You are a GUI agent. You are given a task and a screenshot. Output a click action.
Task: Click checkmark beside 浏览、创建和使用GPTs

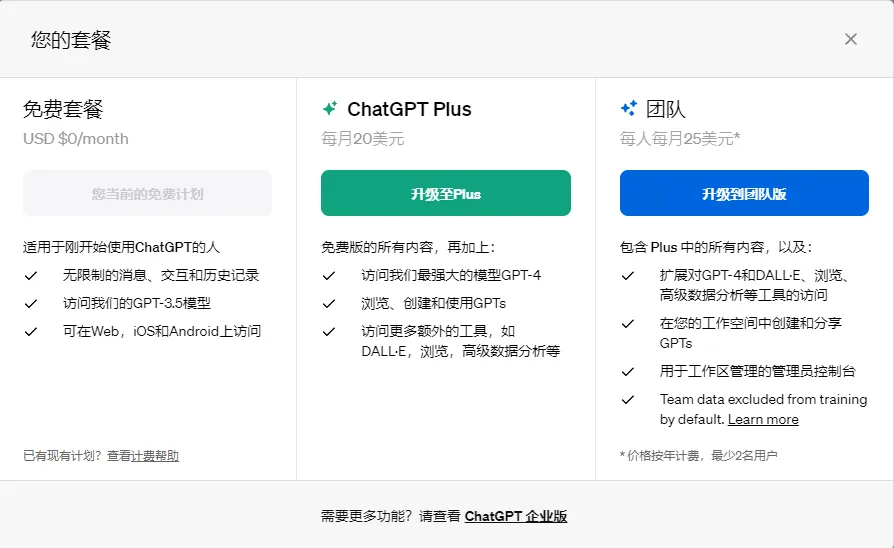(x=329, y=304)
